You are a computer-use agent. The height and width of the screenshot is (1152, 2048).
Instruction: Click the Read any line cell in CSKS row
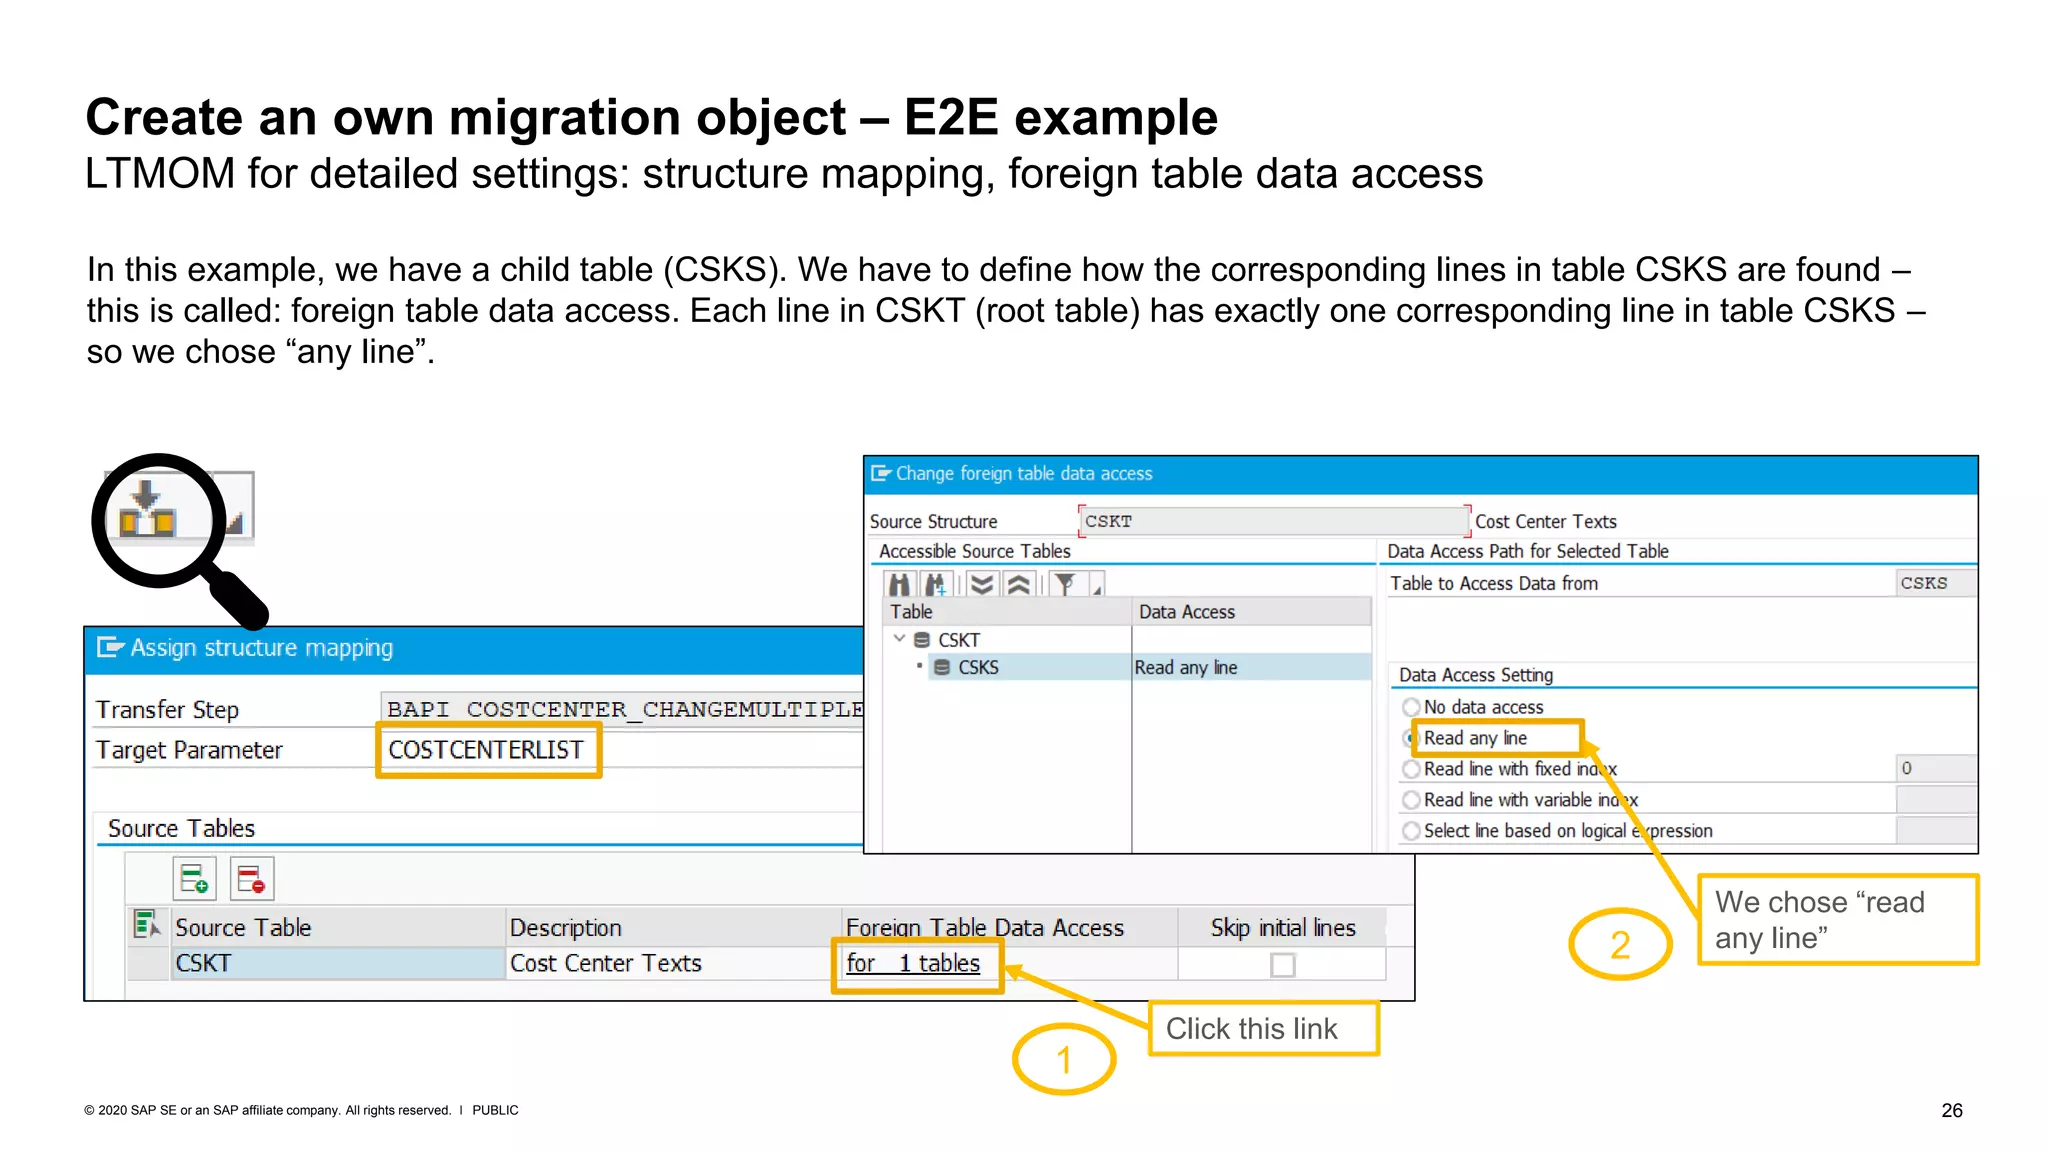pyautogui.click(x=1251, y=667)
